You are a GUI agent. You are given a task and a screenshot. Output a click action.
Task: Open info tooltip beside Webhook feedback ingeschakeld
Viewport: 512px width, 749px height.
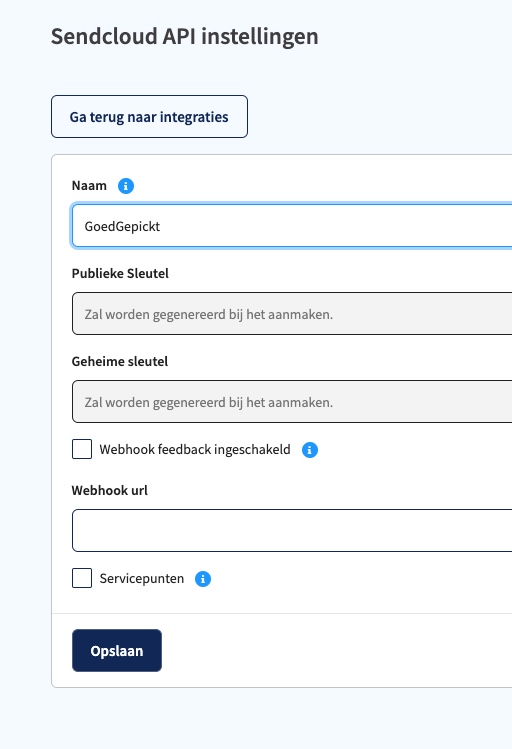[310, 449]
